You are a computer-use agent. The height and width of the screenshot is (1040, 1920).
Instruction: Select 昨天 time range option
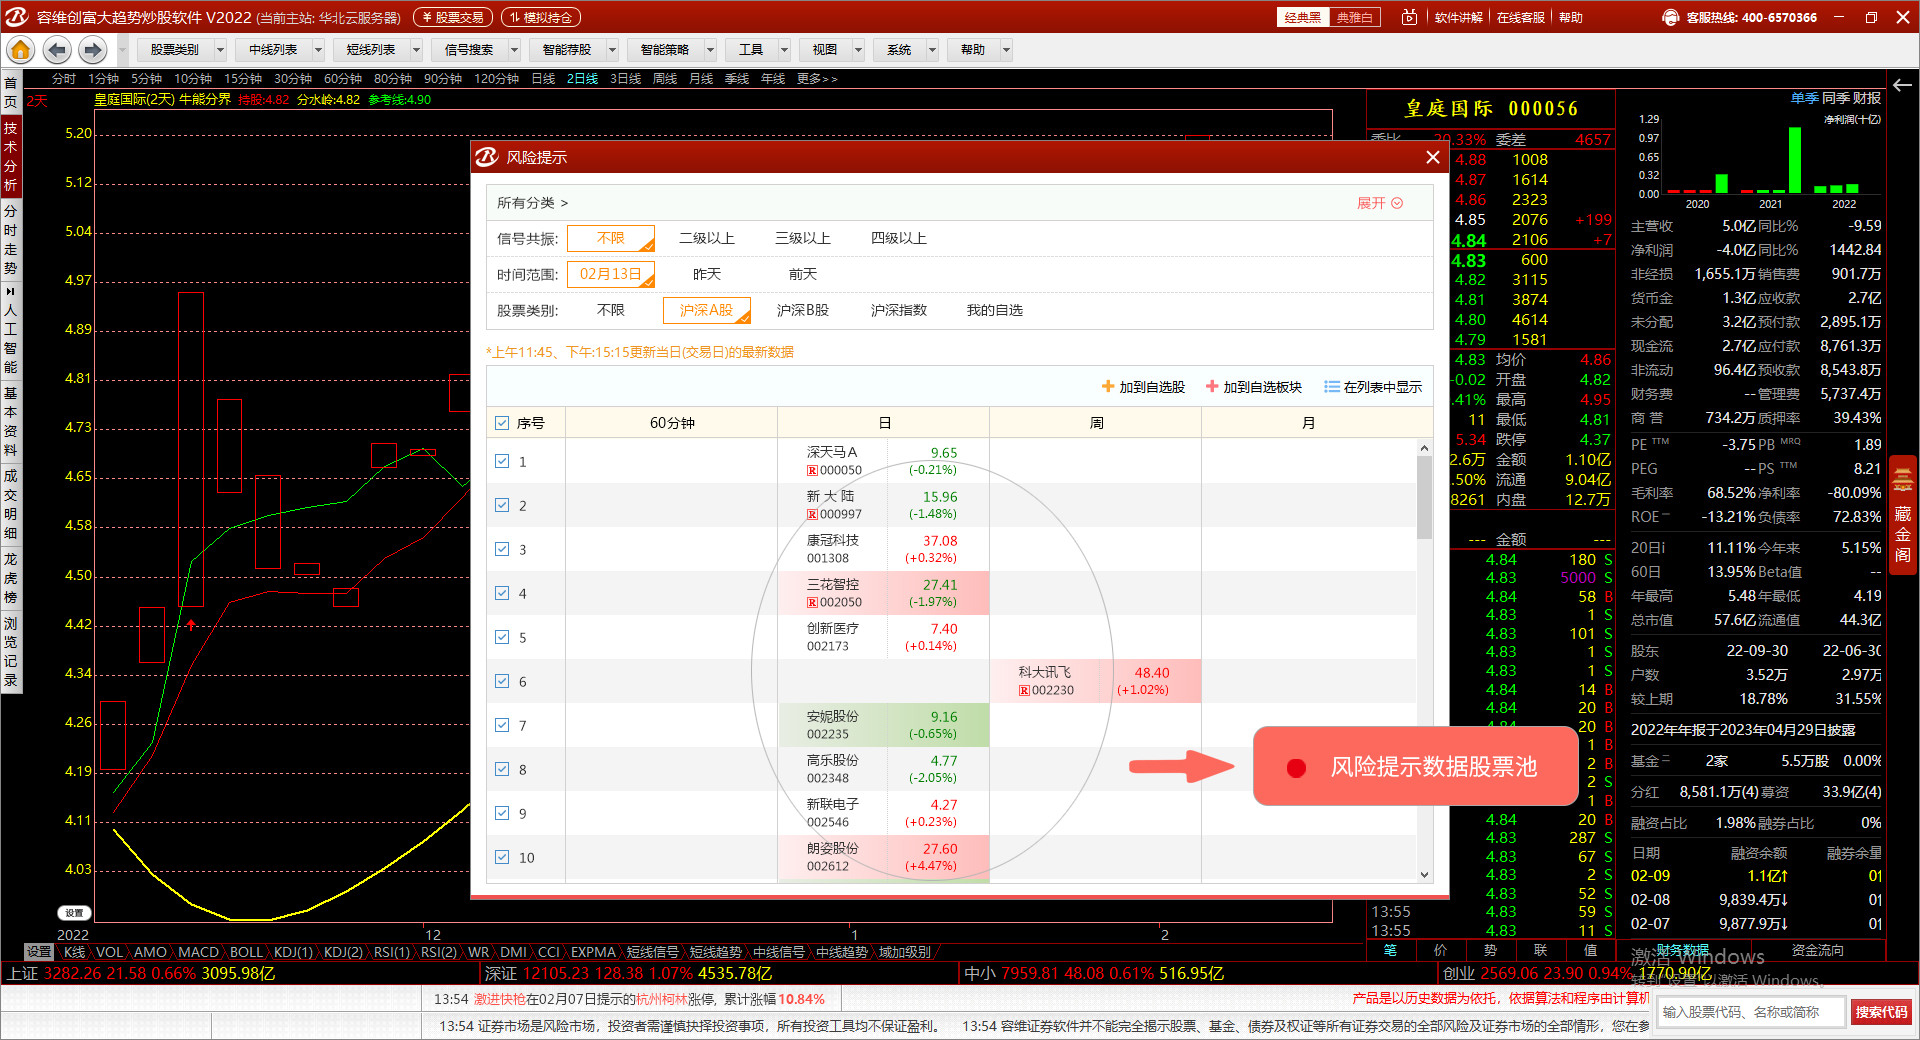[x=707, y=274]
